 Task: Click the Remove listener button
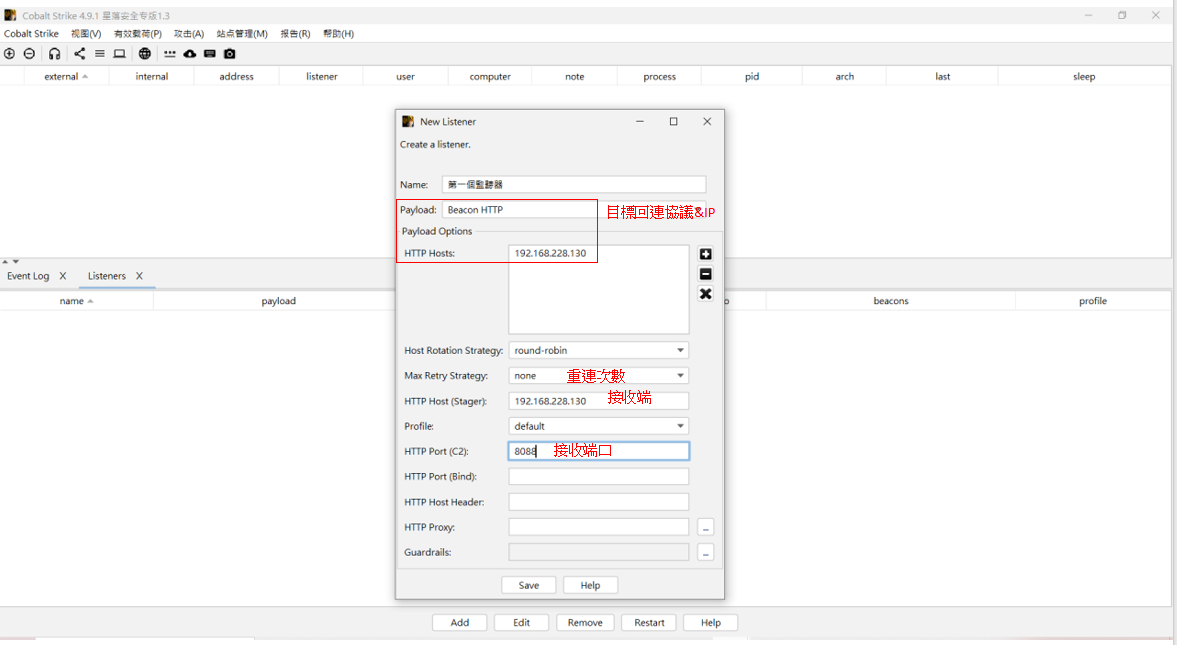(585, 622)
